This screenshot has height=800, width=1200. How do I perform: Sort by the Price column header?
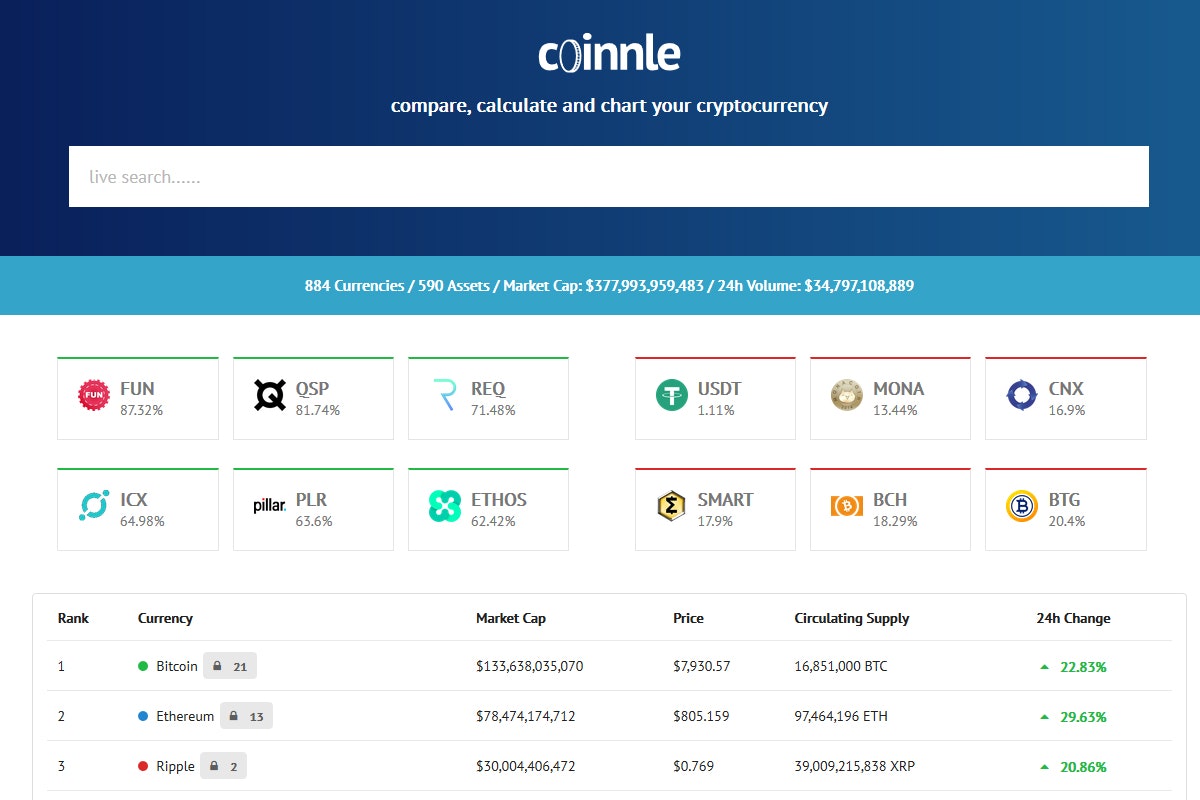(688, 618)
